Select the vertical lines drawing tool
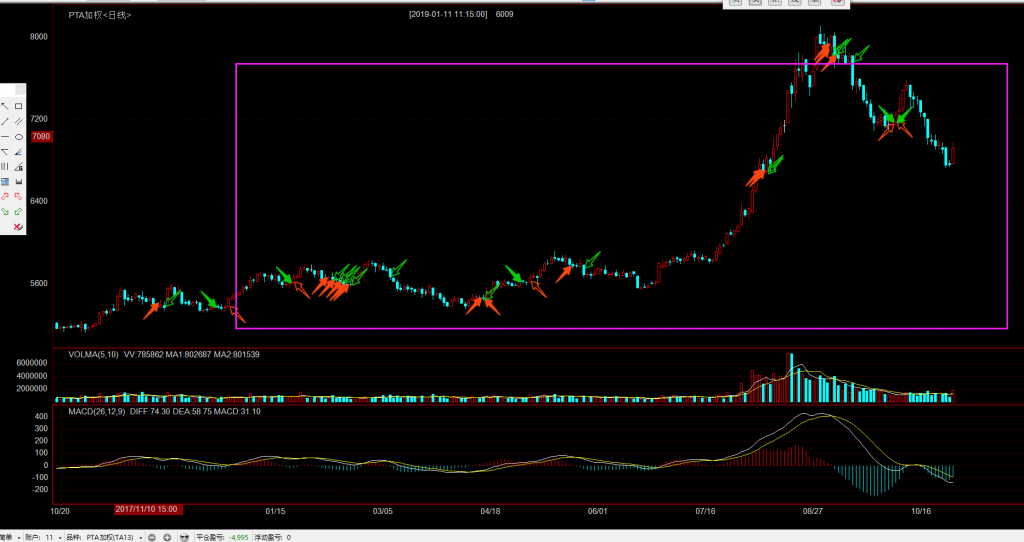This screenshot has height=542, width=1024. click(5, 167)
